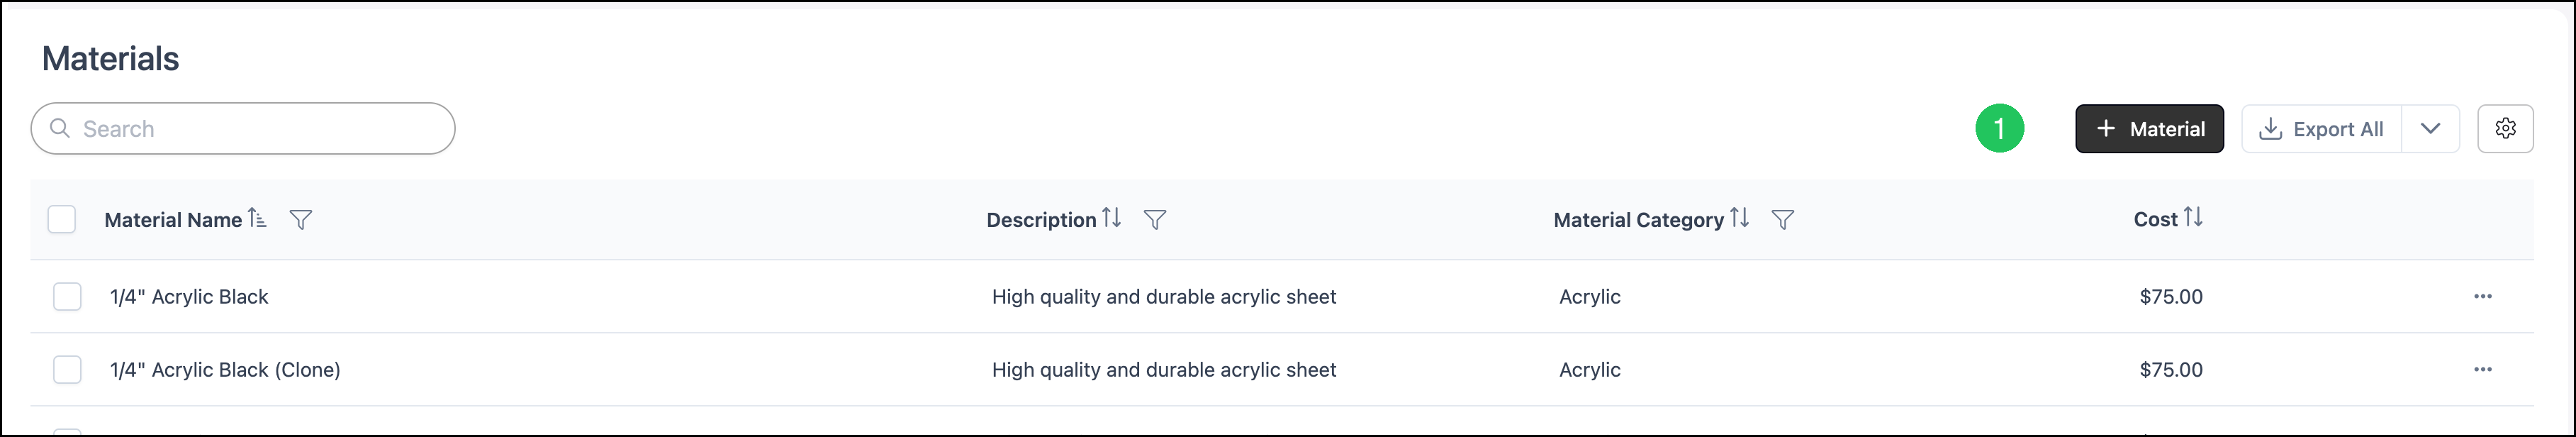Filter the Material Category column
Screen dimensions: 2576x437
click(x=1783, y=219)
